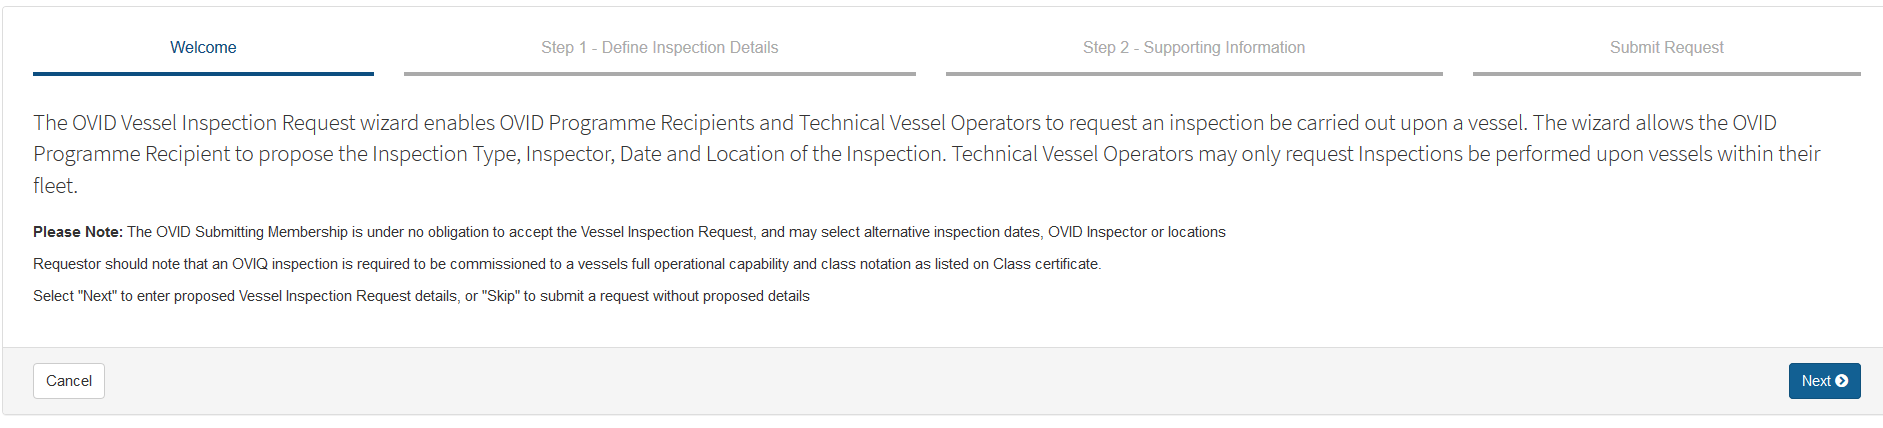Open Step 1 - Define Inspection Details tab
The image size is (1883, 428).
pyautogui.click(x=660, y=48)
